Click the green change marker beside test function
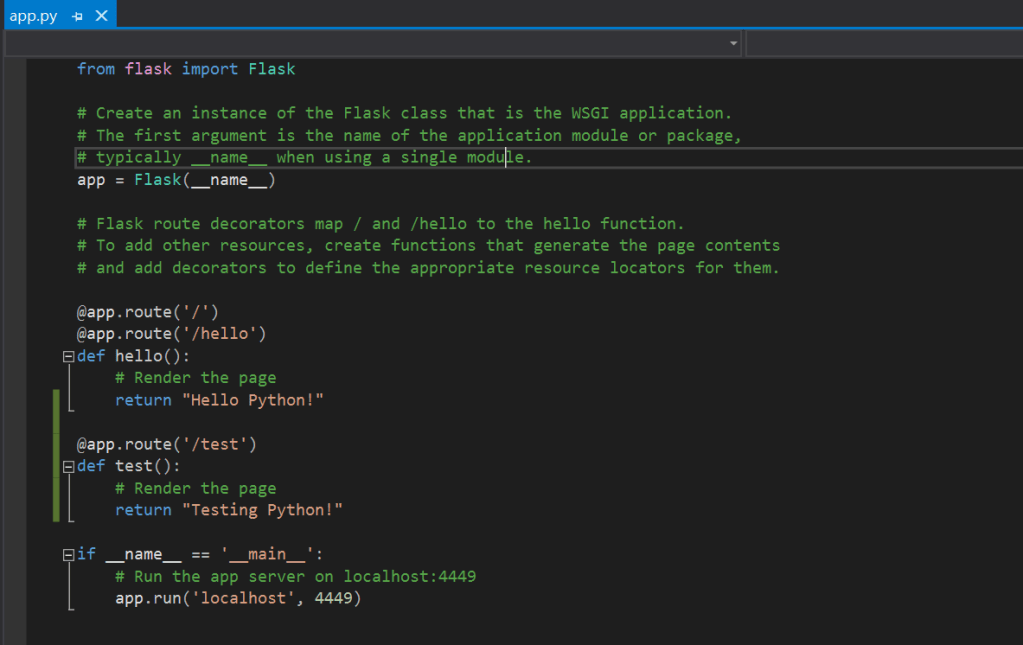1023x645 pixels. (56, 477)
